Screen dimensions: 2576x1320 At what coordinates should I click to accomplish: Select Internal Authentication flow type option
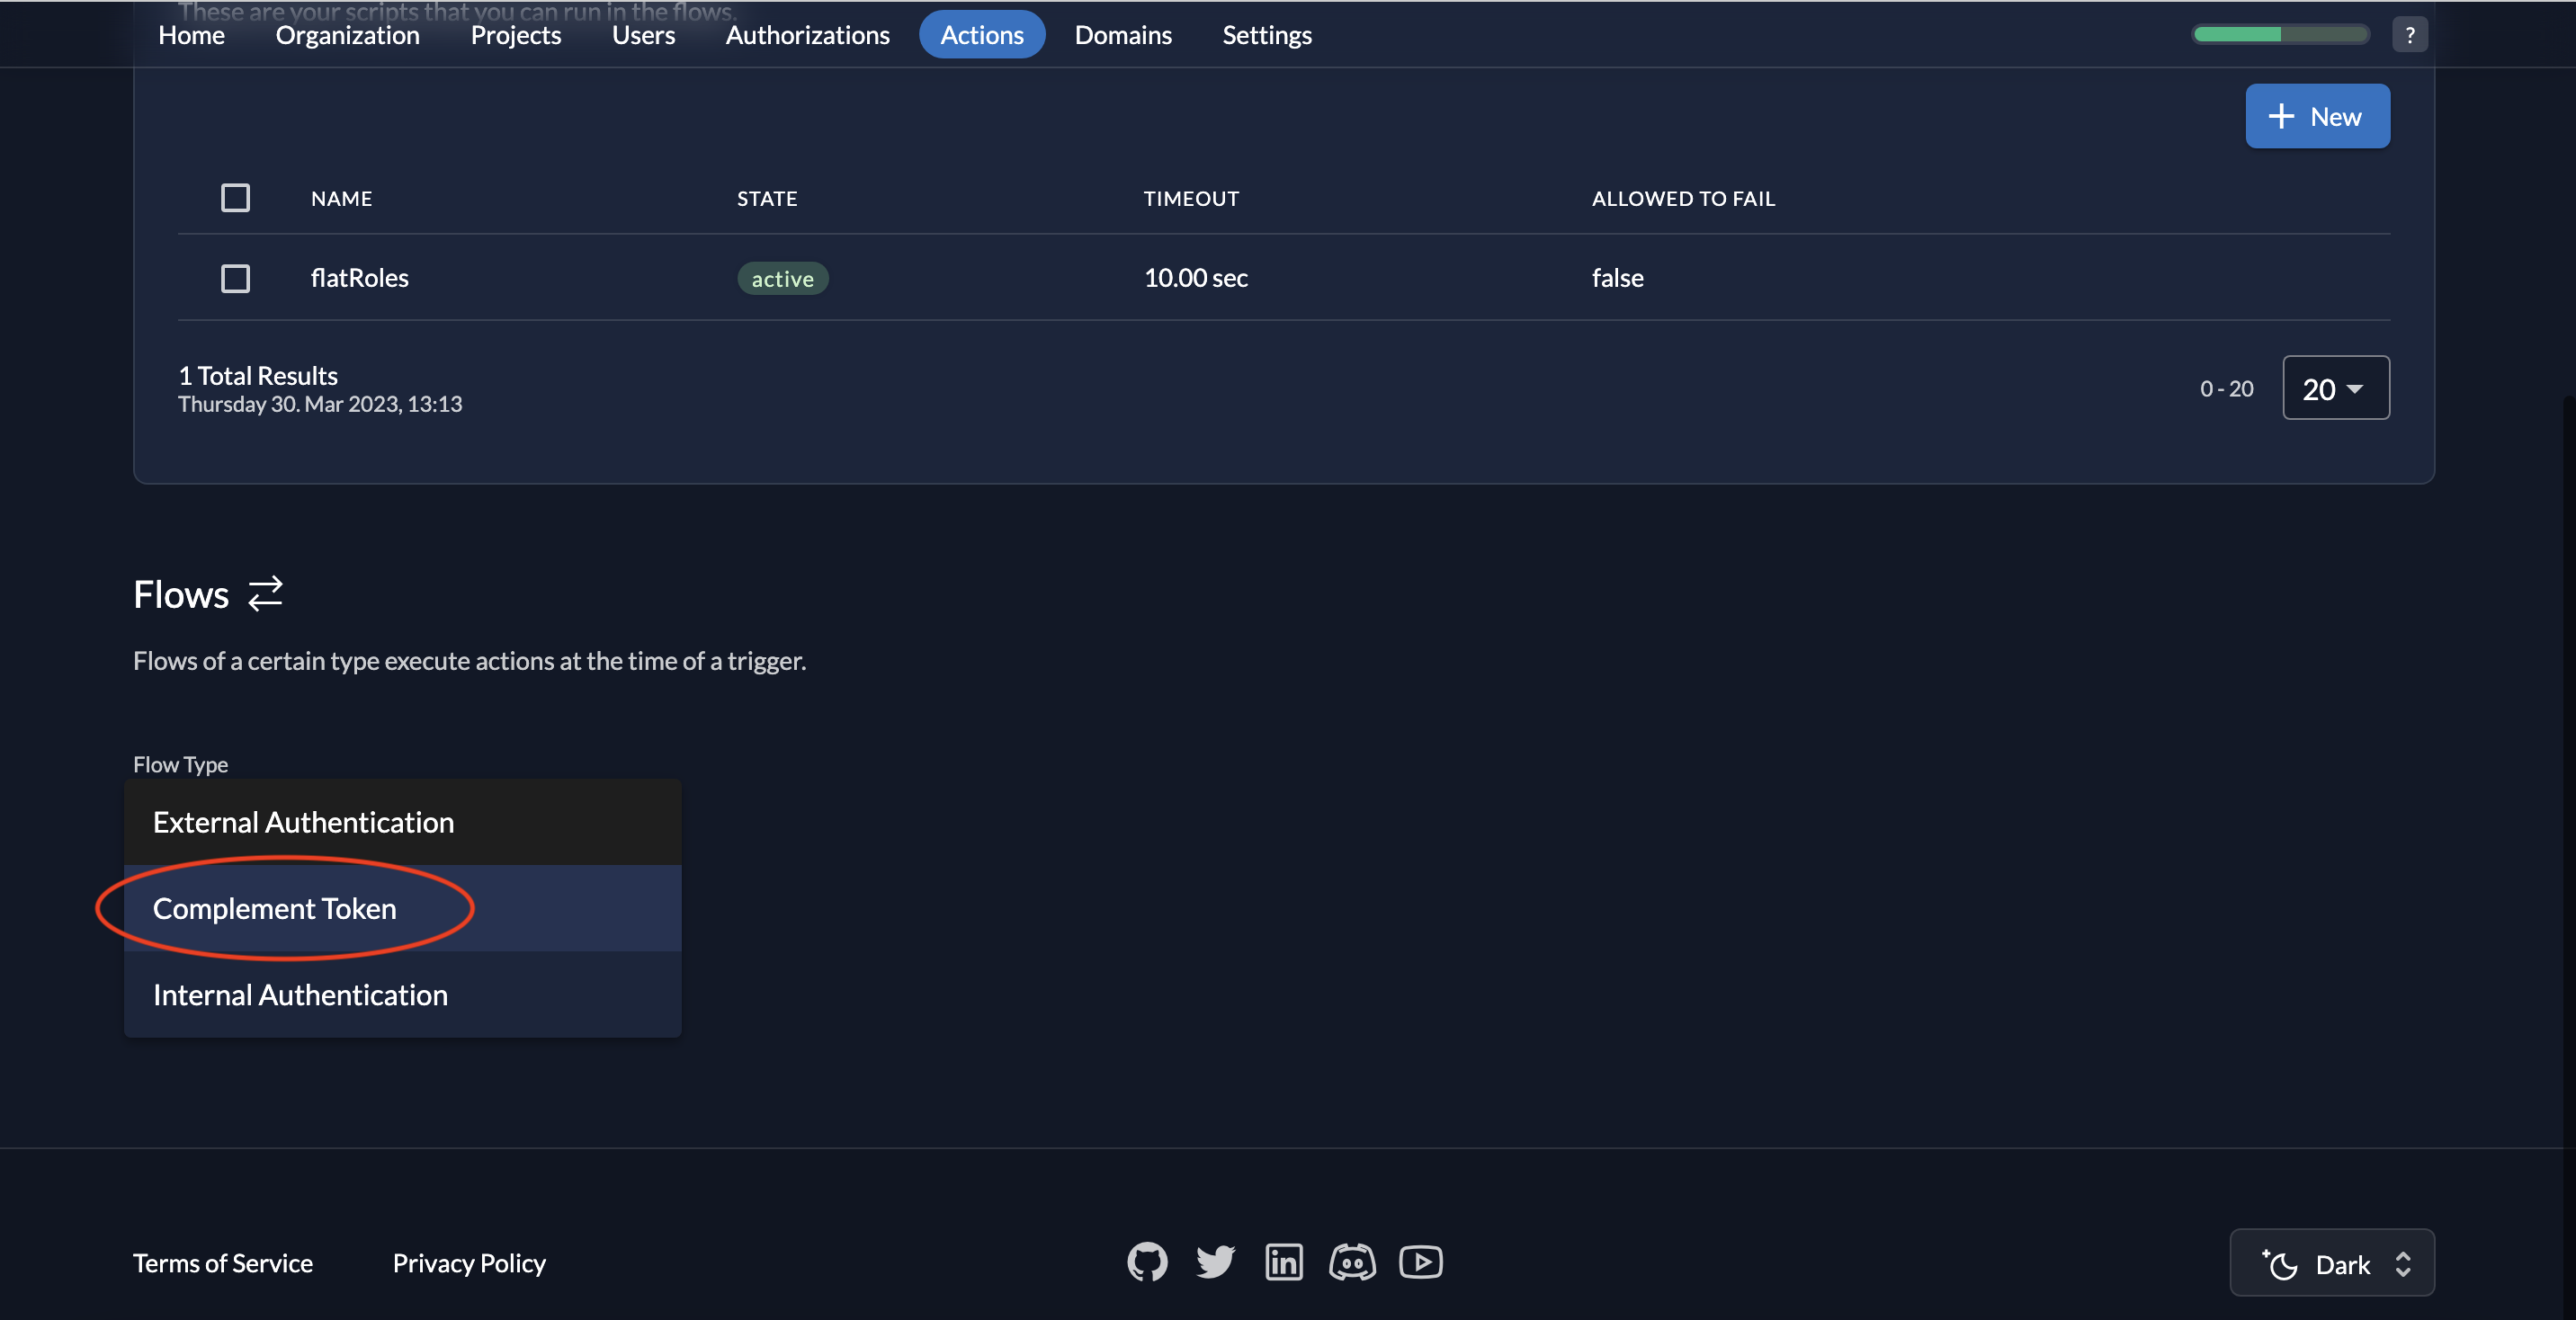click(x=402, y=994)
